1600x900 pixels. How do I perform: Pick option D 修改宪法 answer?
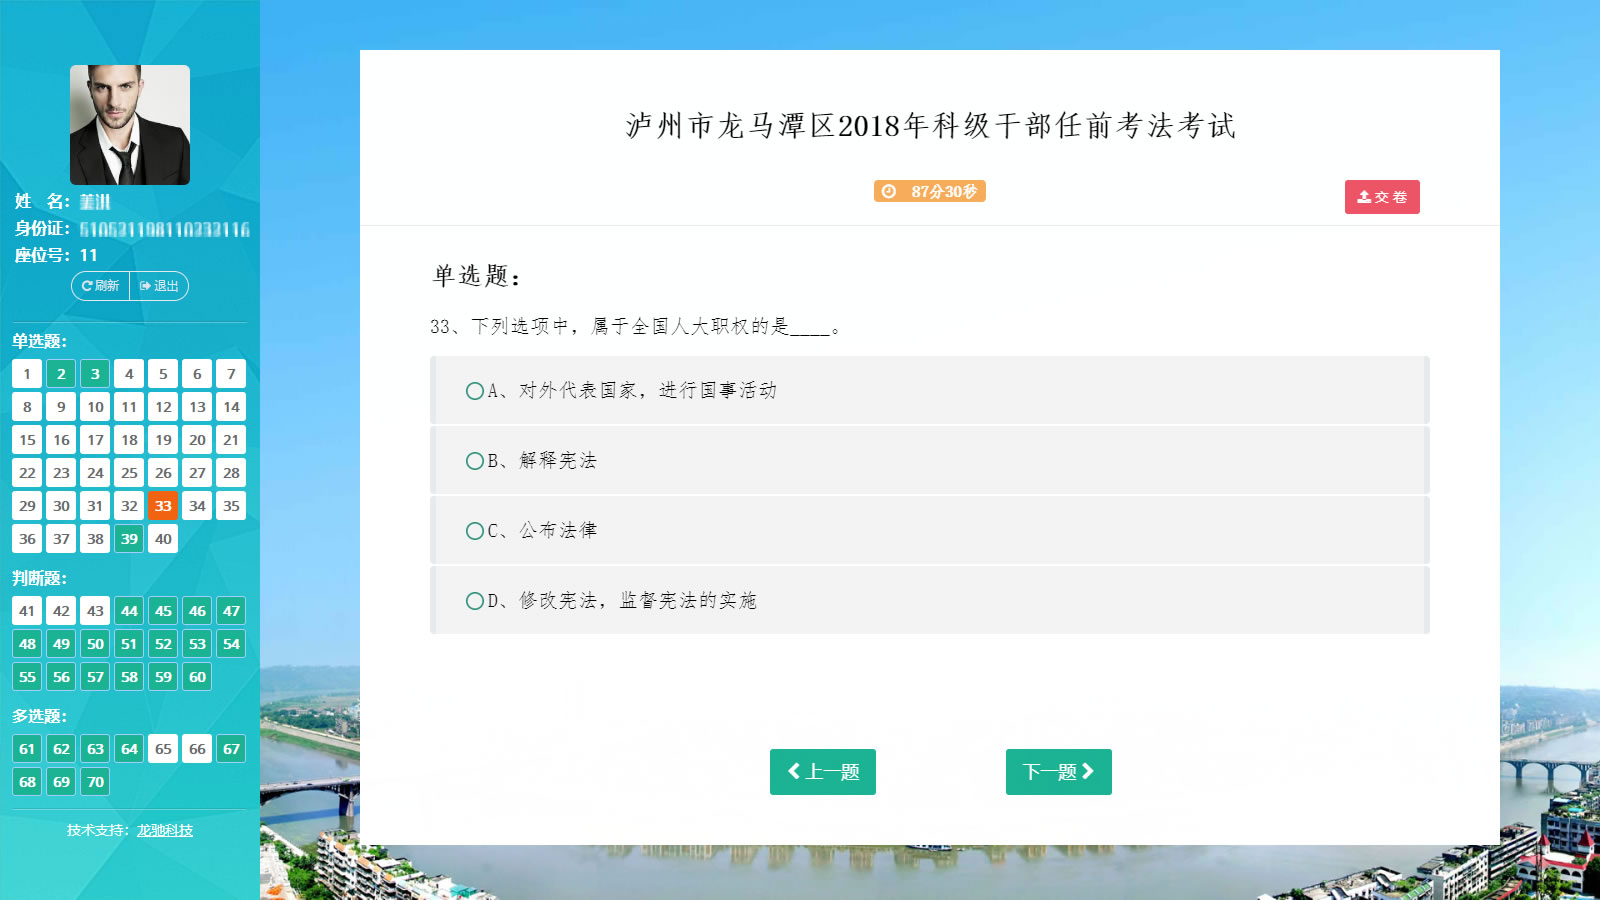pyautogui.click(x=475, y=601)
